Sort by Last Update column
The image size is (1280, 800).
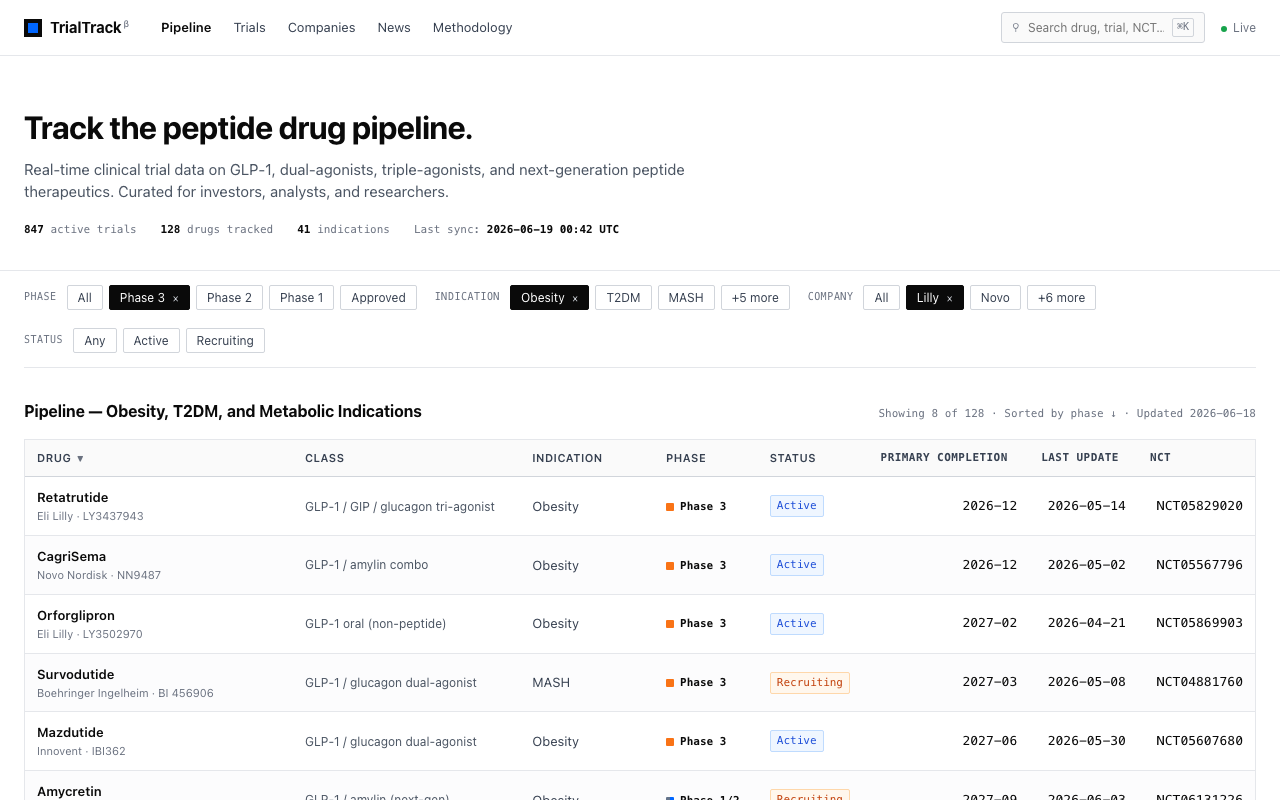1080,458
